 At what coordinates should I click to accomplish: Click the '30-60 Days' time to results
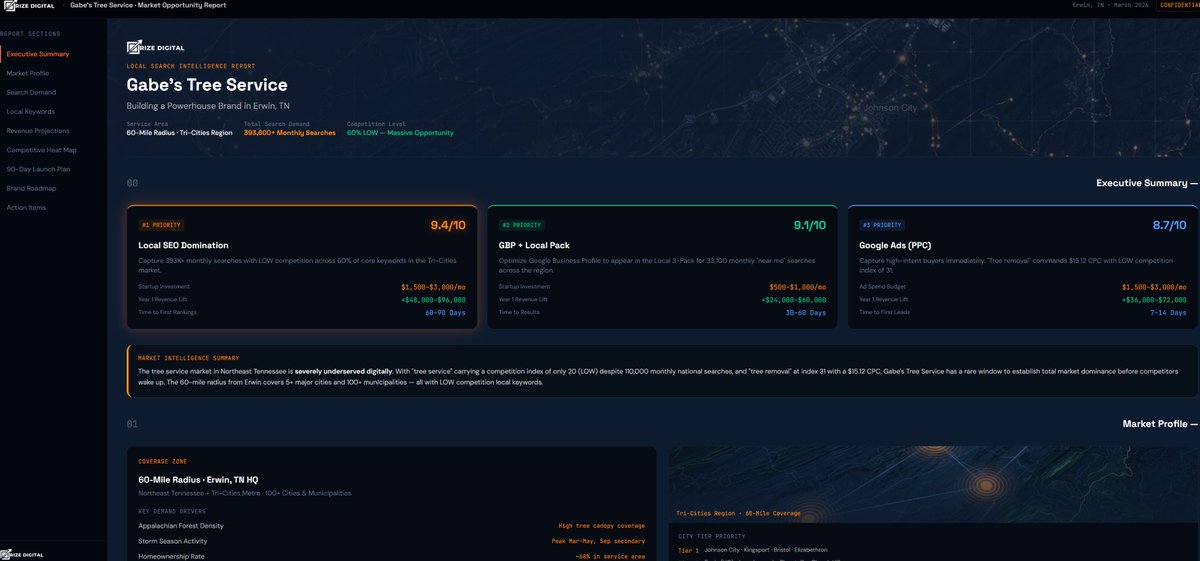[806, 313]
